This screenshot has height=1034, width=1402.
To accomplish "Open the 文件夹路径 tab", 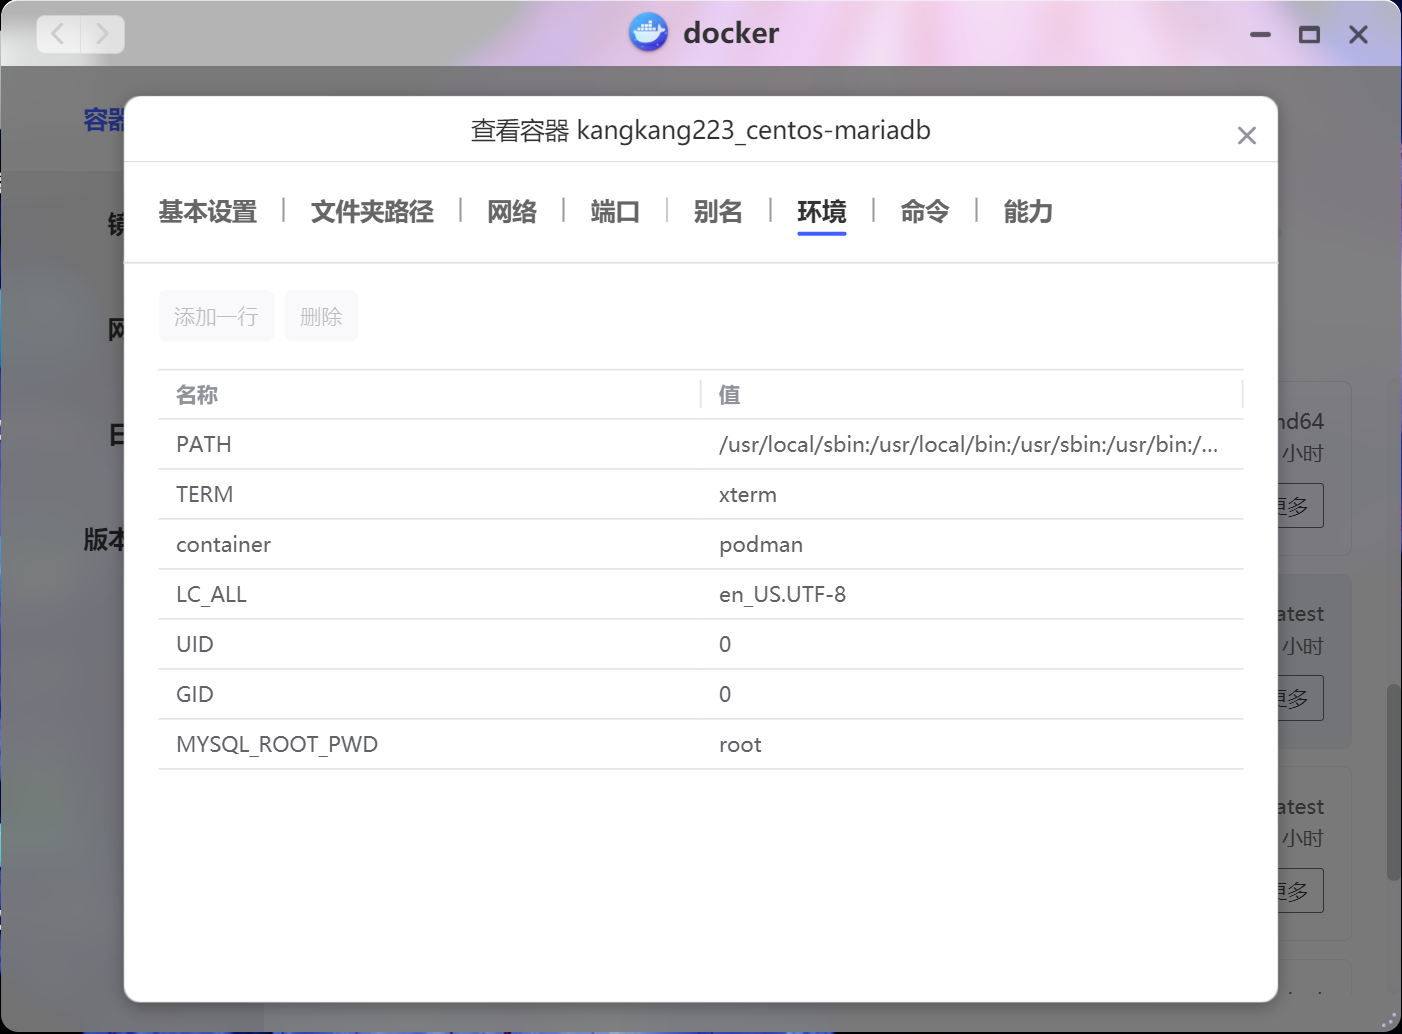I will (372, 212).
